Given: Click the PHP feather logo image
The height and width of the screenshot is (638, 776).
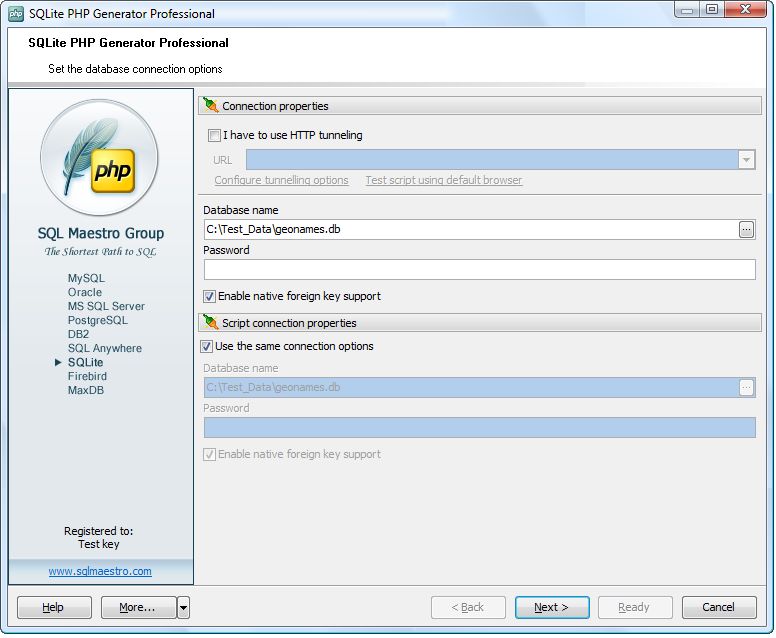Looking at the screenshot, I should 99,158.
